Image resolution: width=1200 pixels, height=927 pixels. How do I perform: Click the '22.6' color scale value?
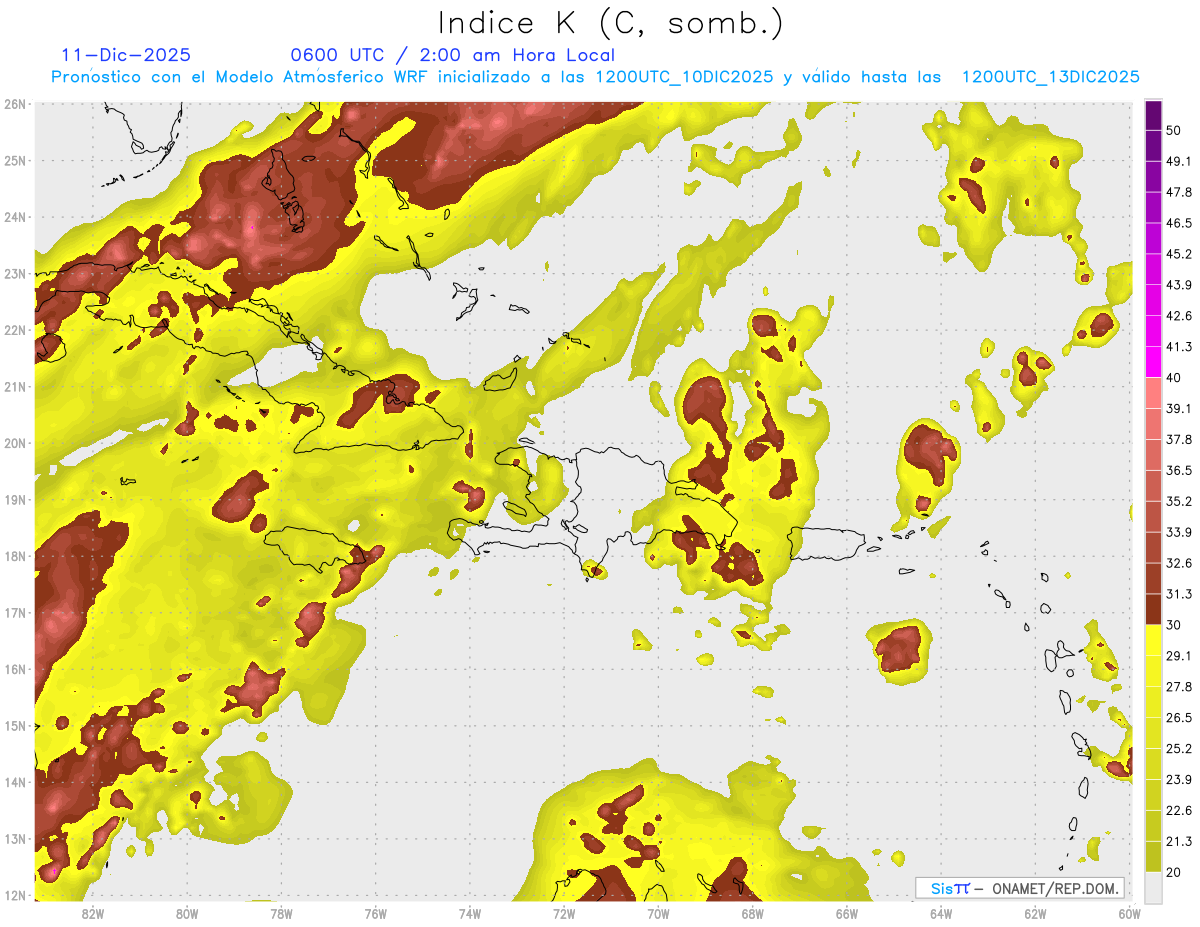pyautogui.click(x=1180, y=810)
